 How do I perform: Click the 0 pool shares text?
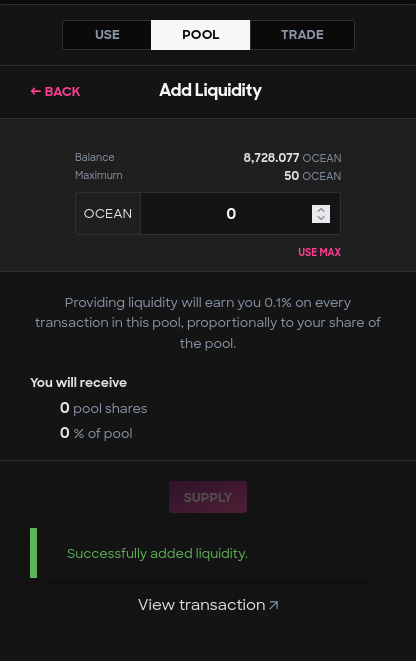[x=104, y=408]
